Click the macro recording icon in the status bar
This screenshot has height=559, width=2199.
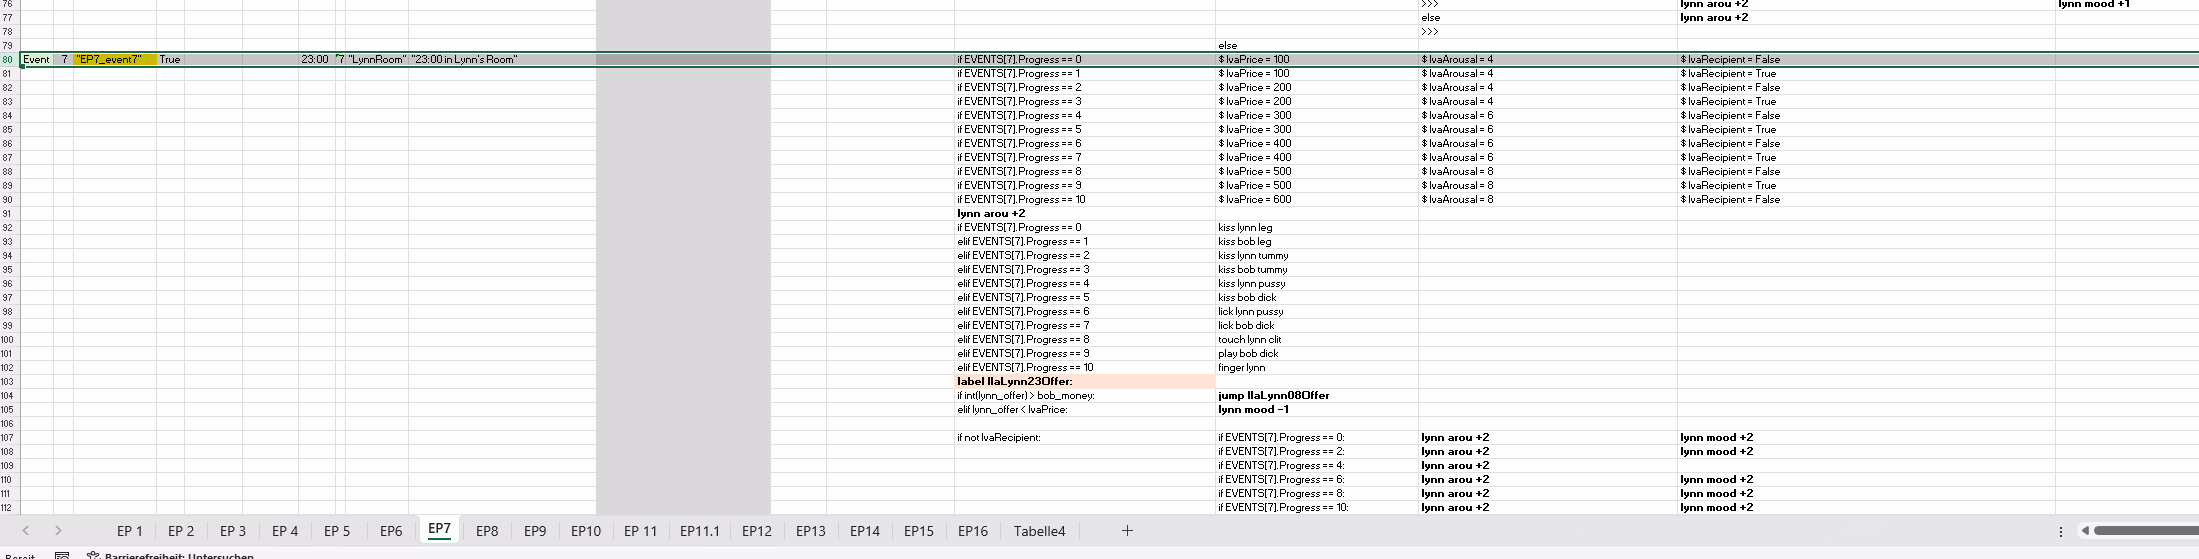[62, 555]
